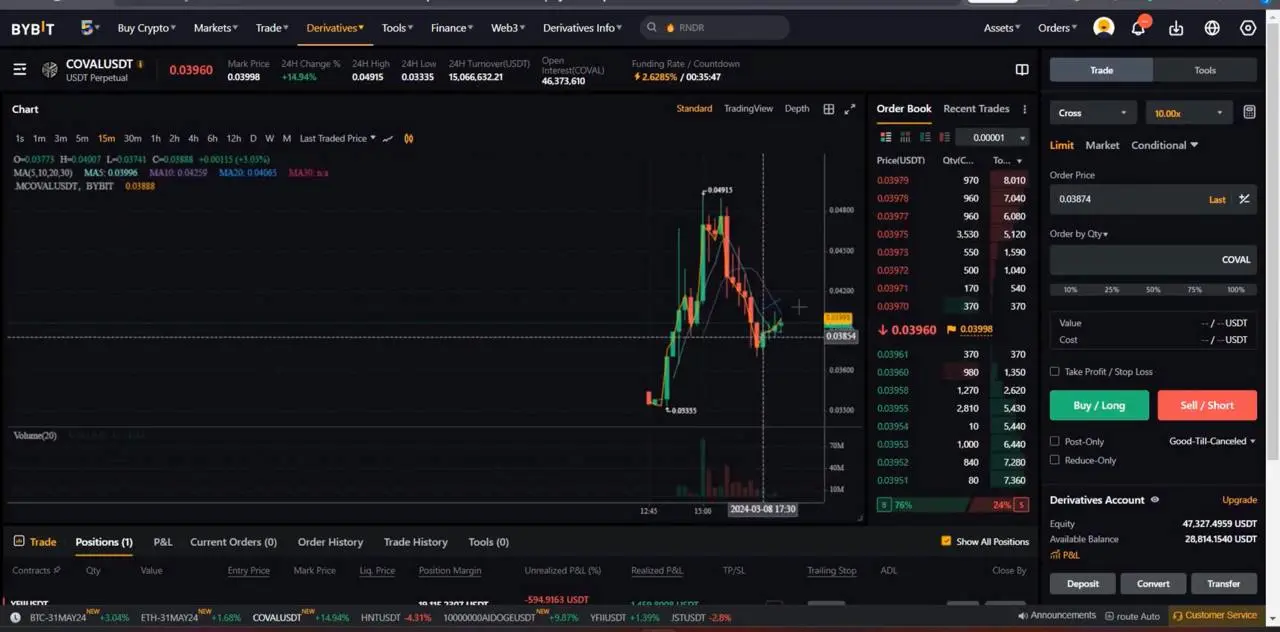Open the Last Traded Price dropdown
1280x632 pixels.
338,138
